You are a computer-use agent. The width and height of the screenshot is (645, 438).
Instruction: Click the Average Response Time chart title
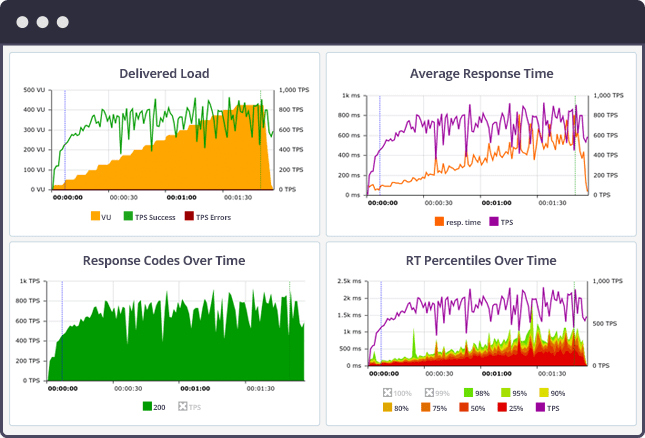click(x=481, y=73)
